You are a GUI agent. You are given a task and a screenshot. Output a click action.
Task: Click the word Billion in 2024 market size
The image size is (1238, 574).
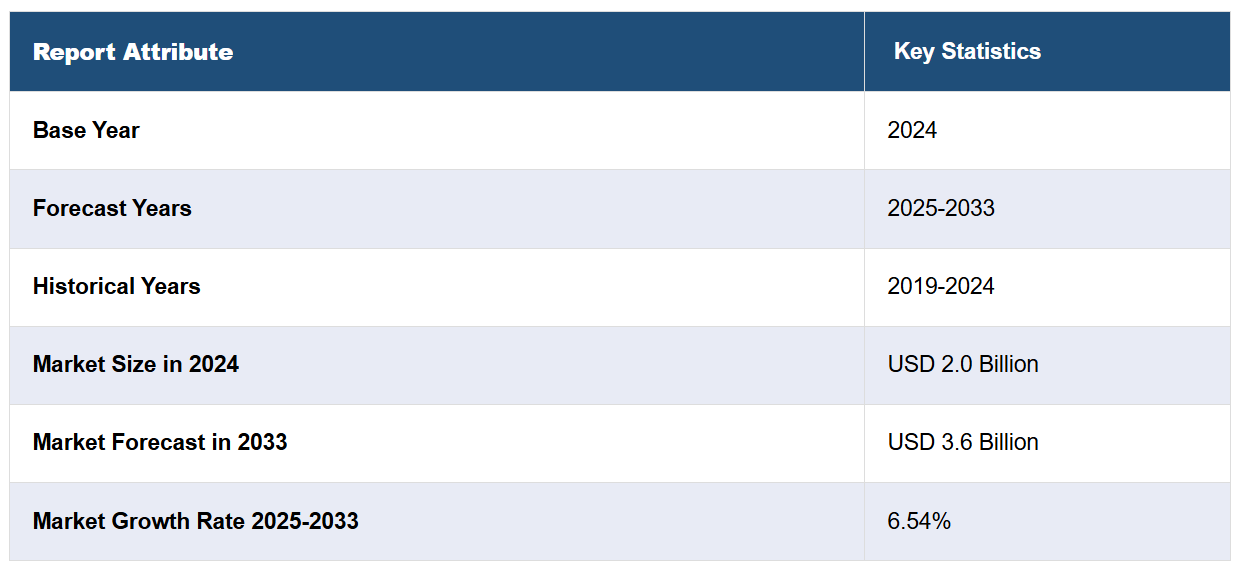[1007, 364]
